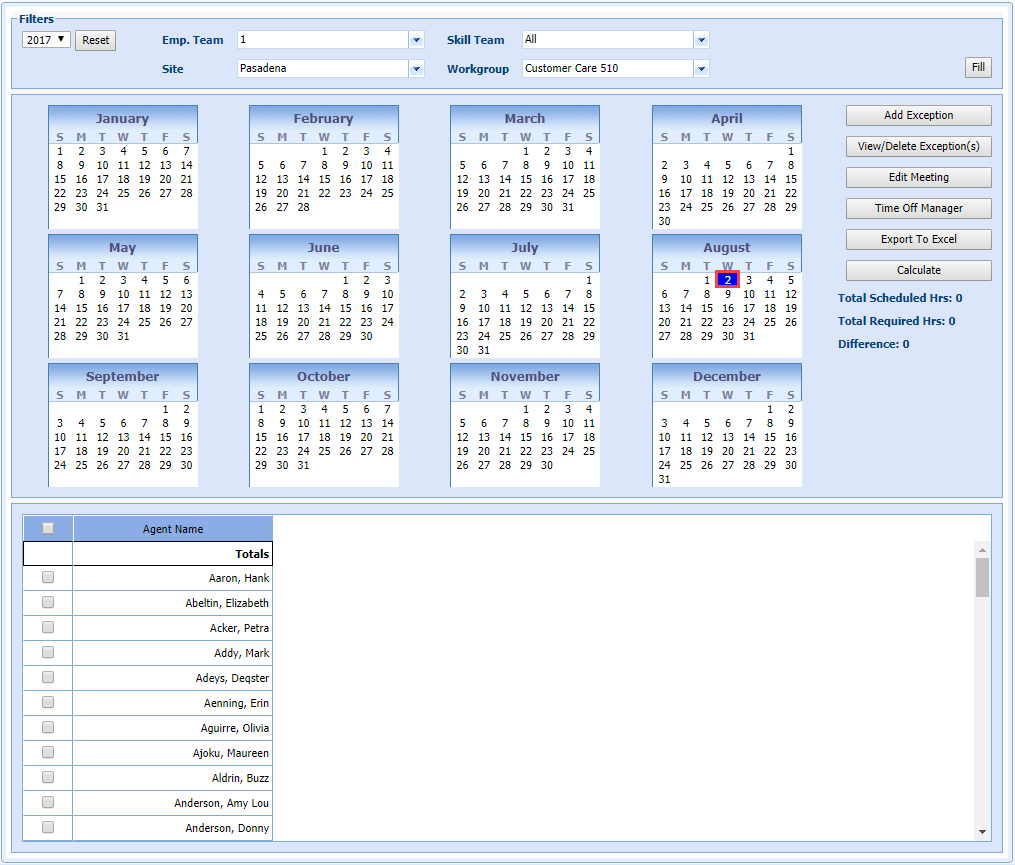1015x865 pixels.
Task: Click Export To Excel
Action: pos(918,240)
